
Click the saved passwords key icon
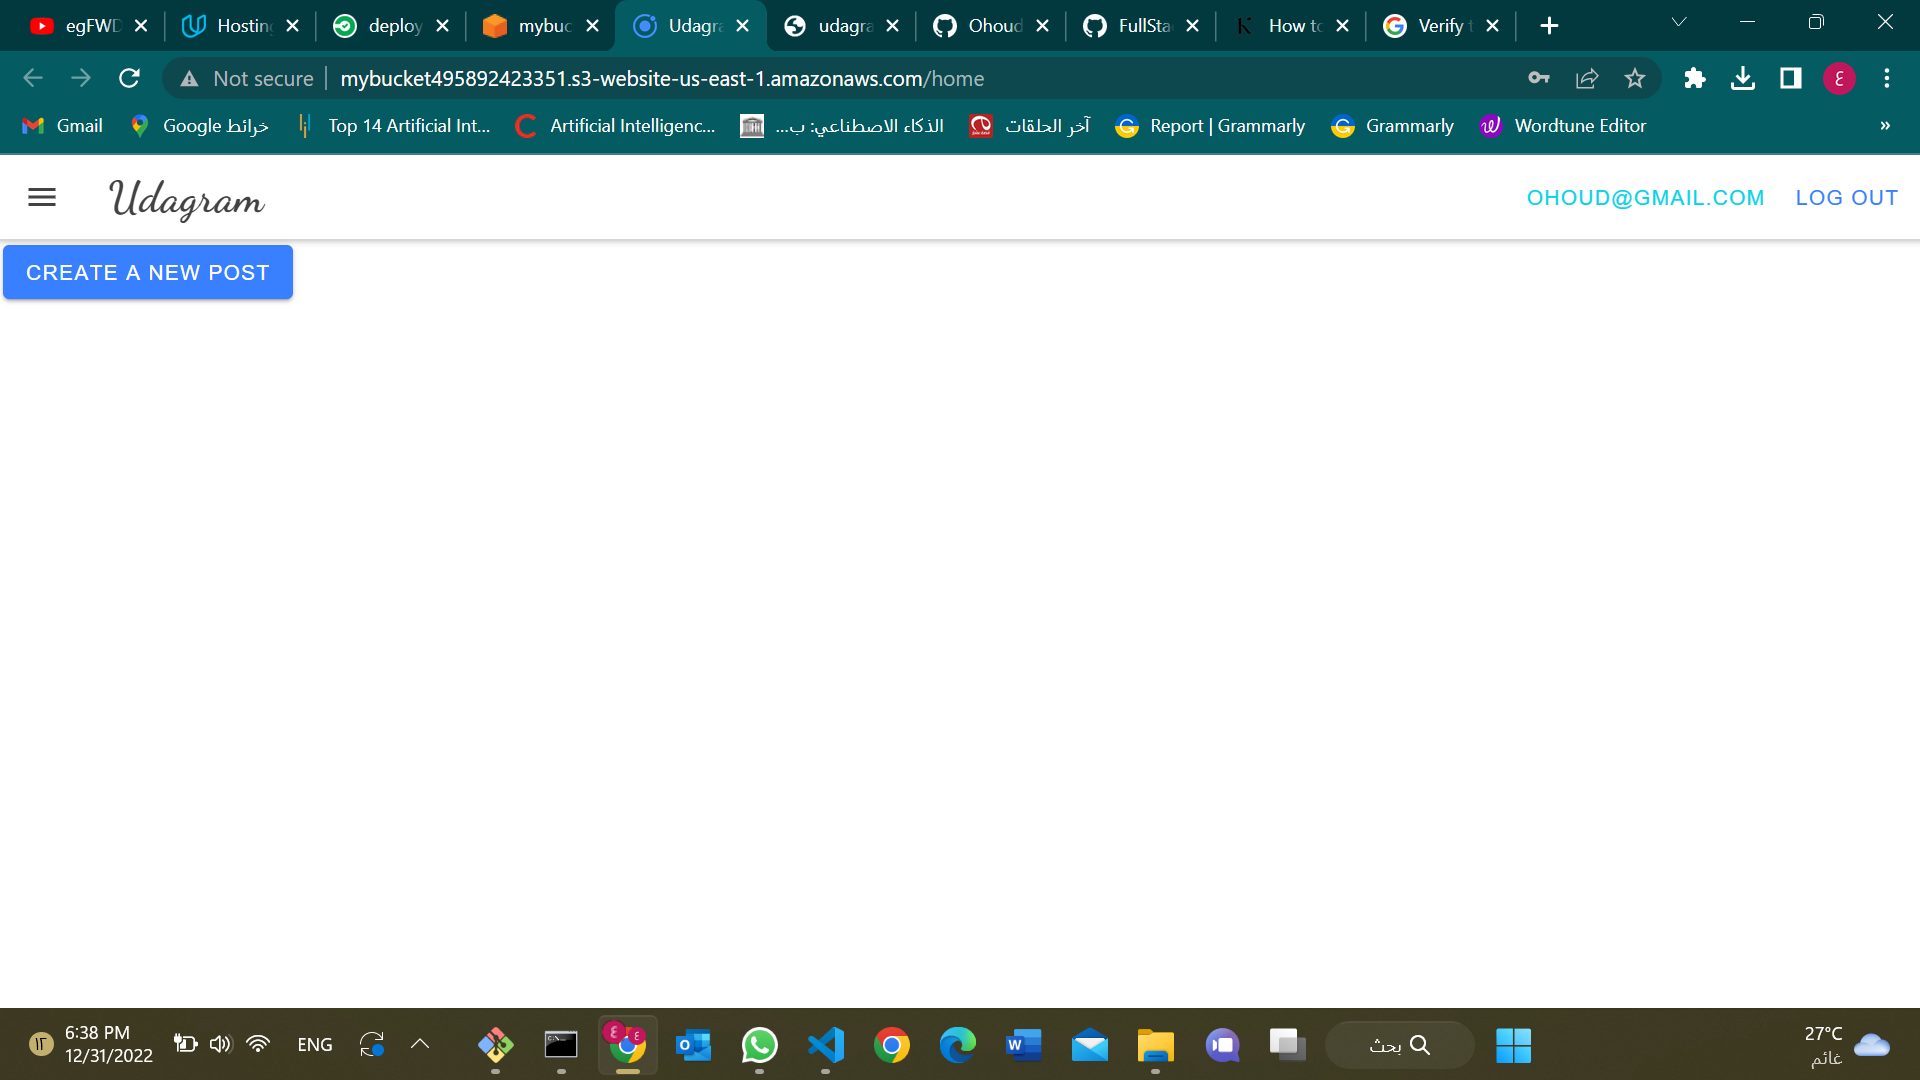1538,78
